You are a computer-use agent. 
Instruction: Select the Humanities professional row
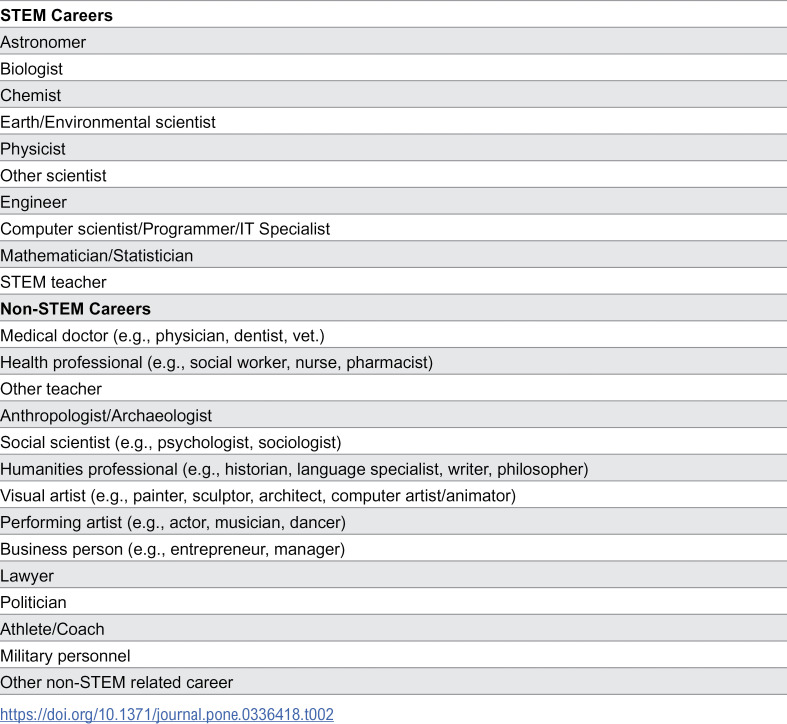pos(394,468)
